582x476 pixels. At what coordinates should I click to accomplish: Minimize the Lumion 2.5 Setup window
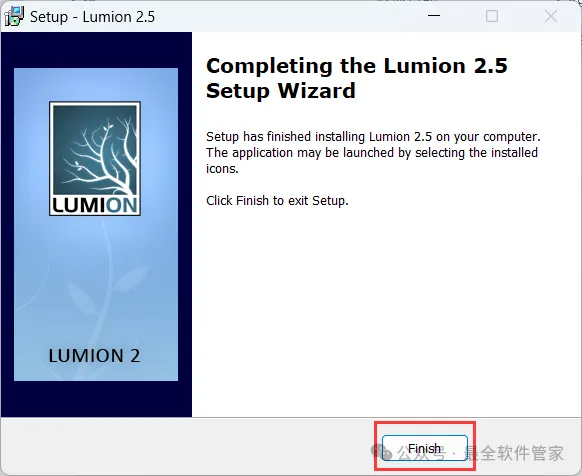point(434,16)
